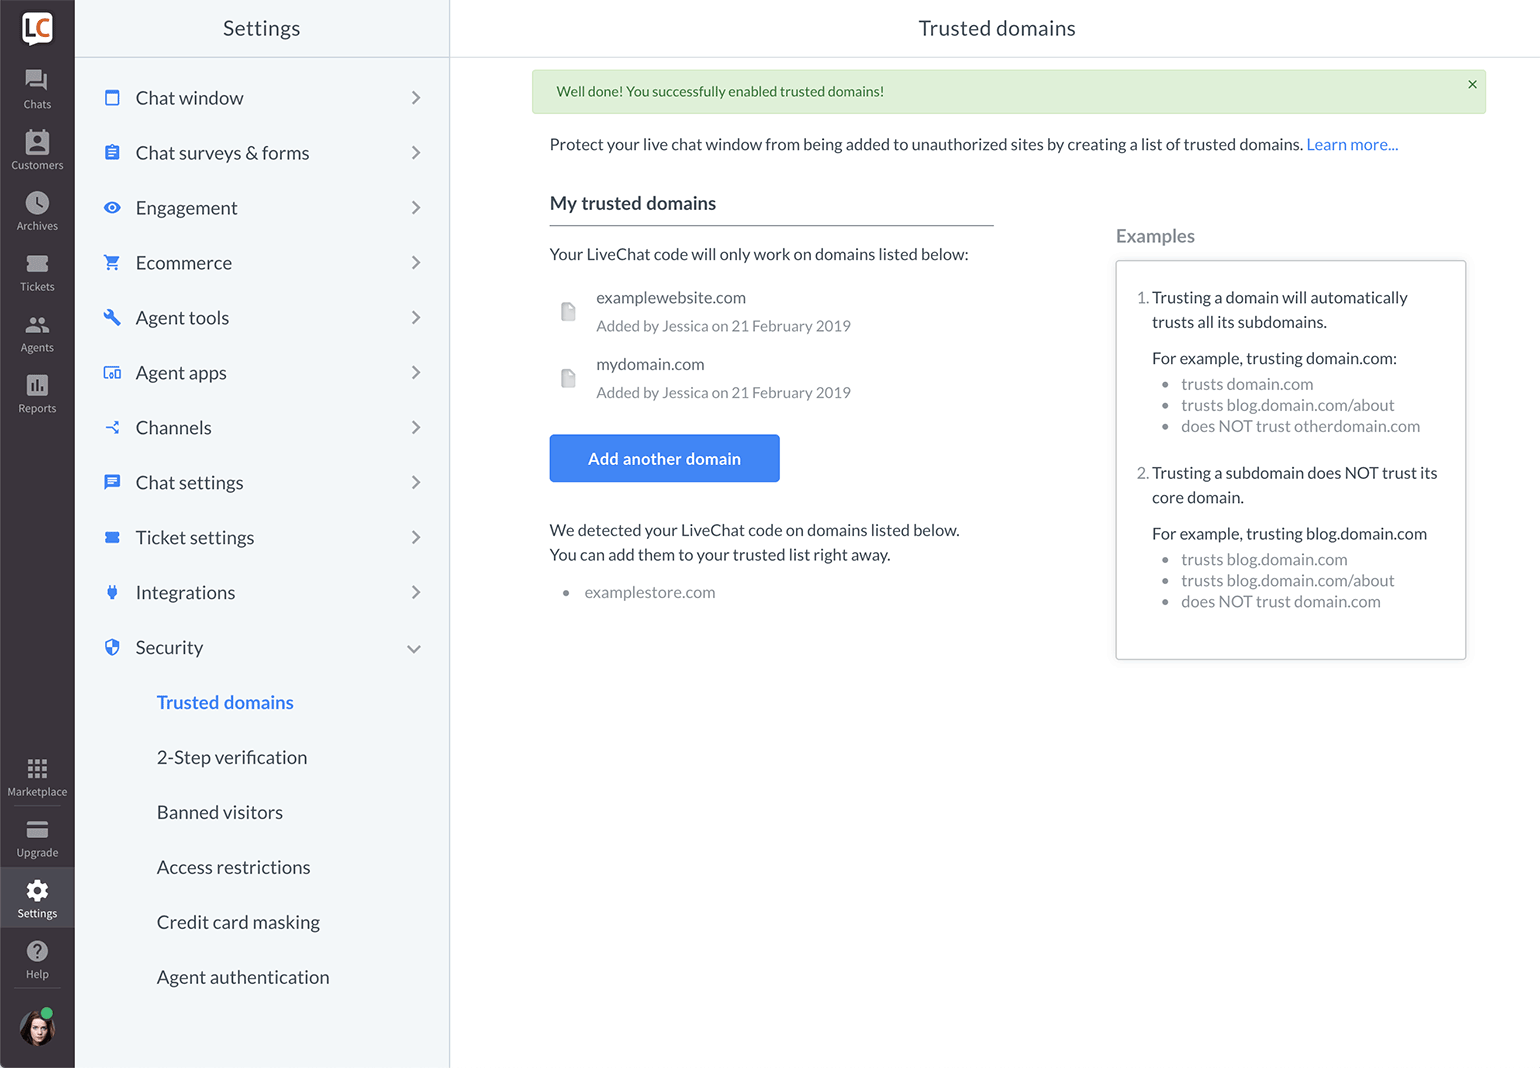Click the LiveChat logo icon
This screenshot has width=1540, height=1068.
37,28
